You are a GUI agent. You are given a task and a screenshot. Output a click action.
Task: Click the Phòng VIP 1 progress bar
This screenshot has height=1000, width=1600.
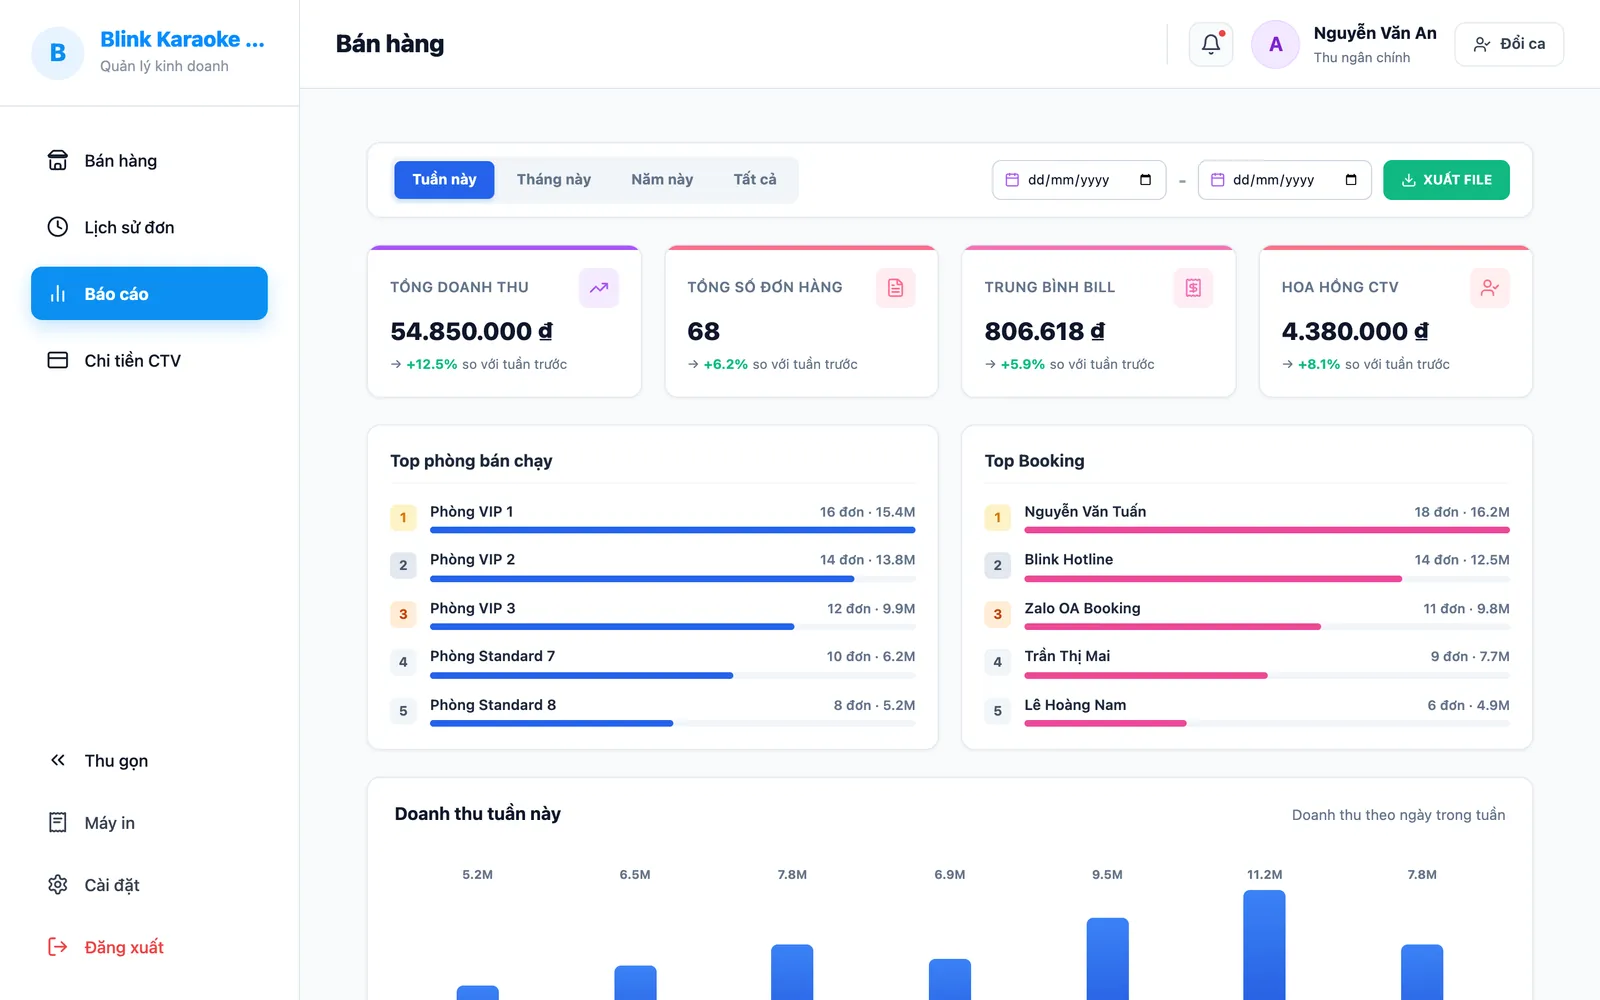pyautogui.click(x=673, y=530)
